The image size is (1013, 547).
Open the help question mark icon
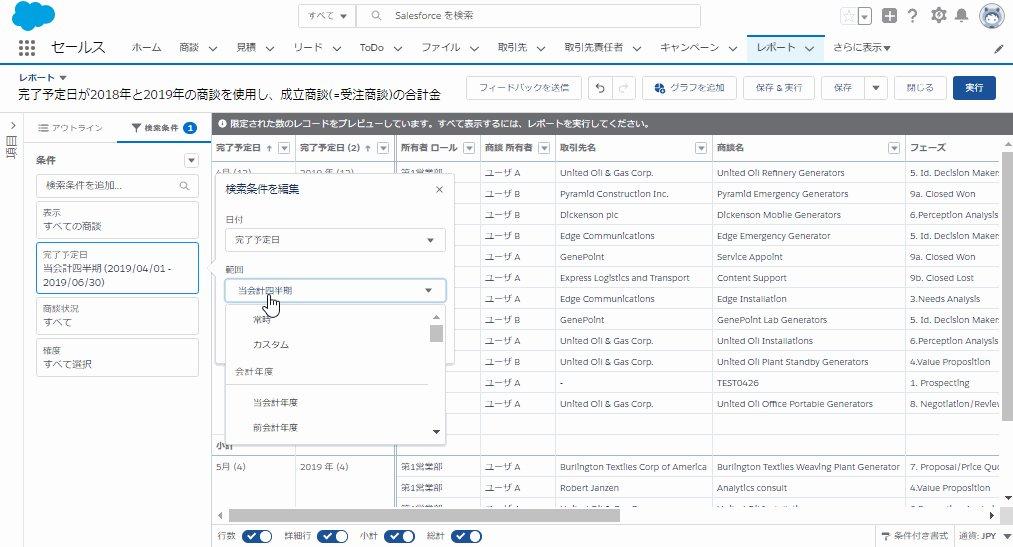pyautogui.click(x=912, y=16)
